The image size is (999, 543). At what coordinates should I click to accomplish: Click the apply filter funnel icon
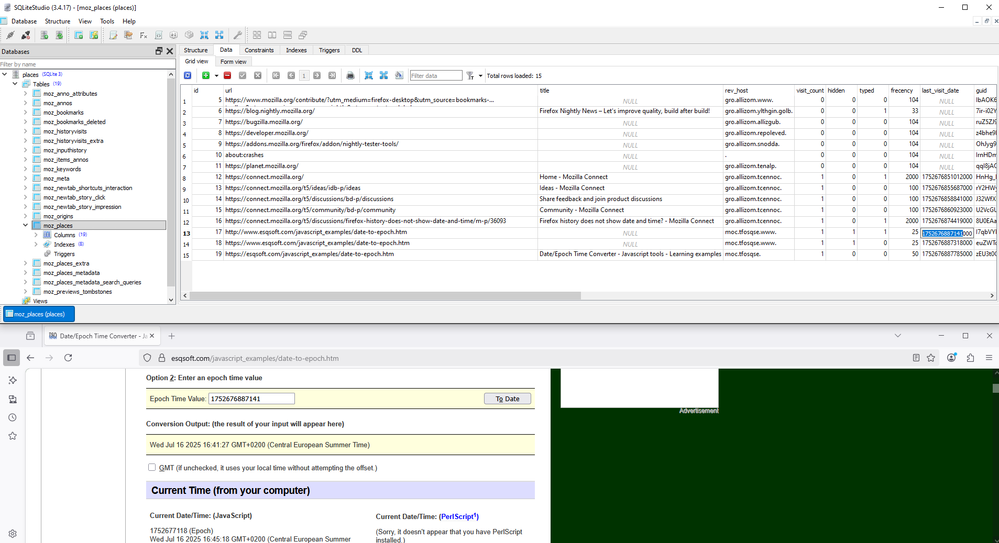point(470,75)
